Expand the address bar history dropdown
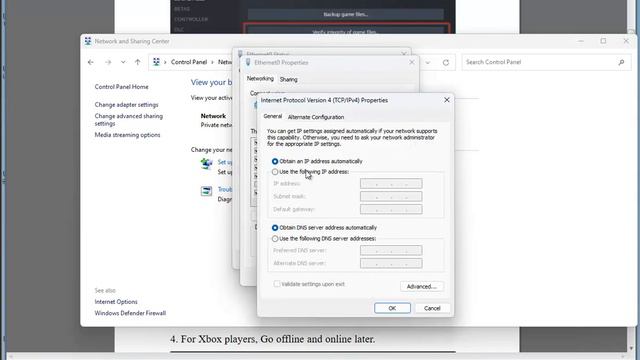Image resolution: width=640 pixels, height=360 pixels. 428,62
